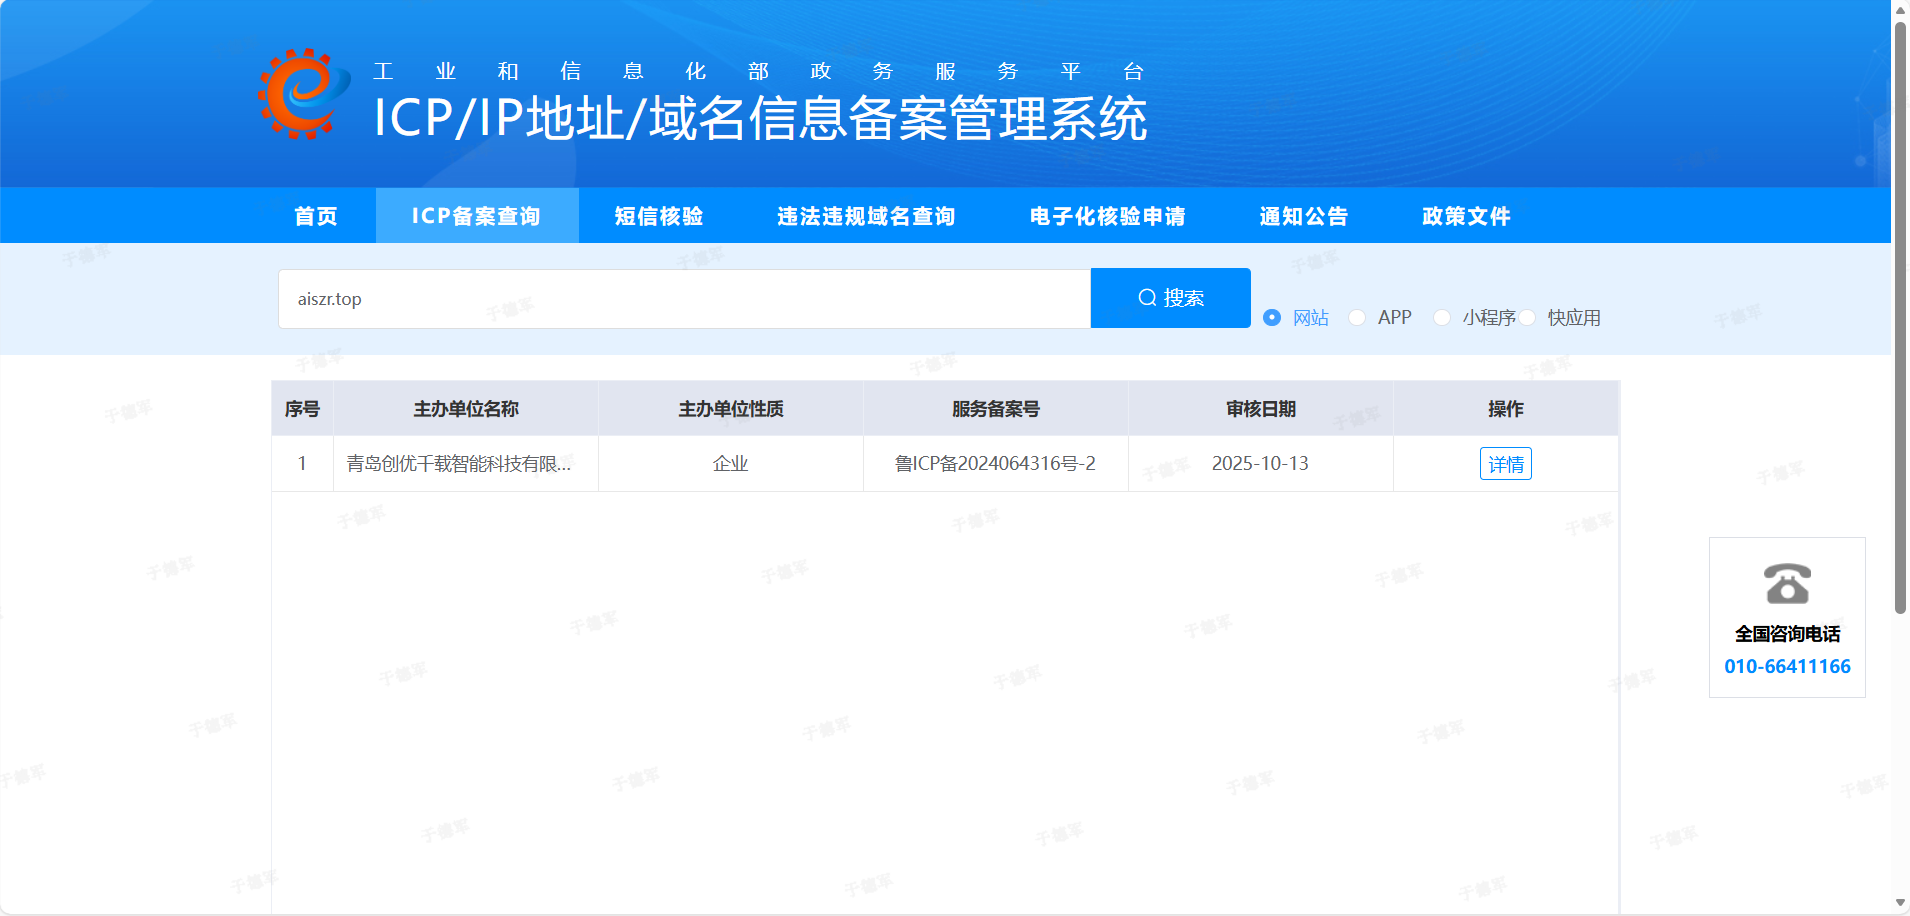
Task: Click the vertical page scrollbar thumb
Action: pos(1900,316)
